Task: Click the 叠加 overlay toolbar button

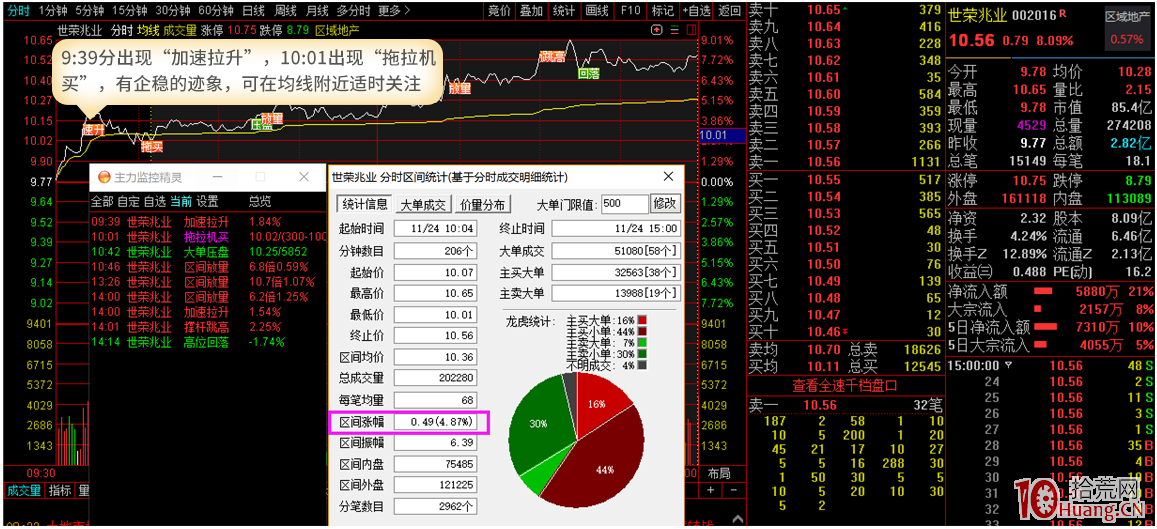Action: (531, 10)
